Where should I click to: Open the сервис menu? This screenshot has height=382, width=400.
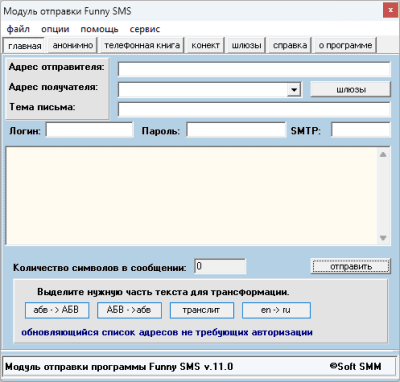pos(145,29)
